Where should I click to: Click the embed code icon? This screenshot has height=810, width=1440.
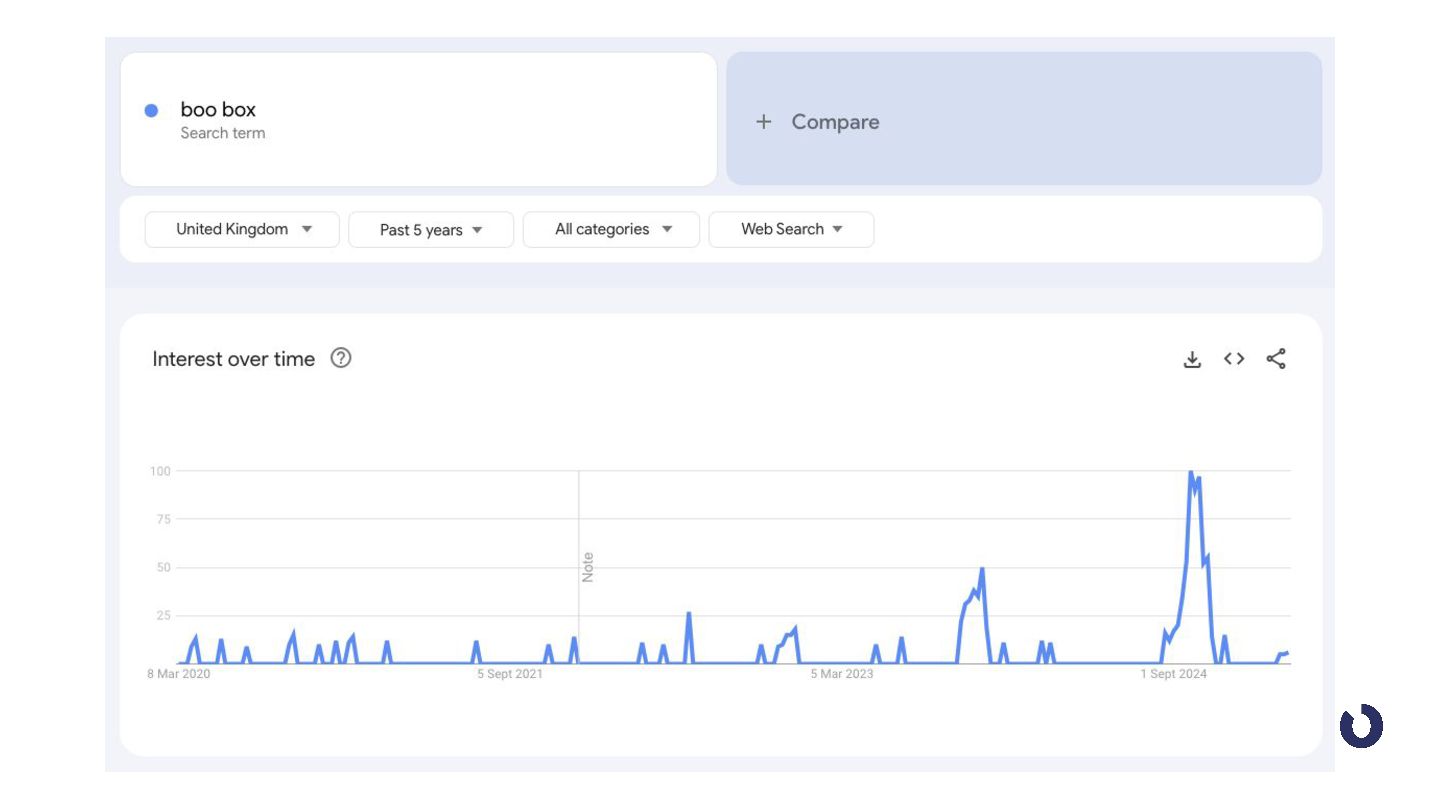(x=1234, y=359)
